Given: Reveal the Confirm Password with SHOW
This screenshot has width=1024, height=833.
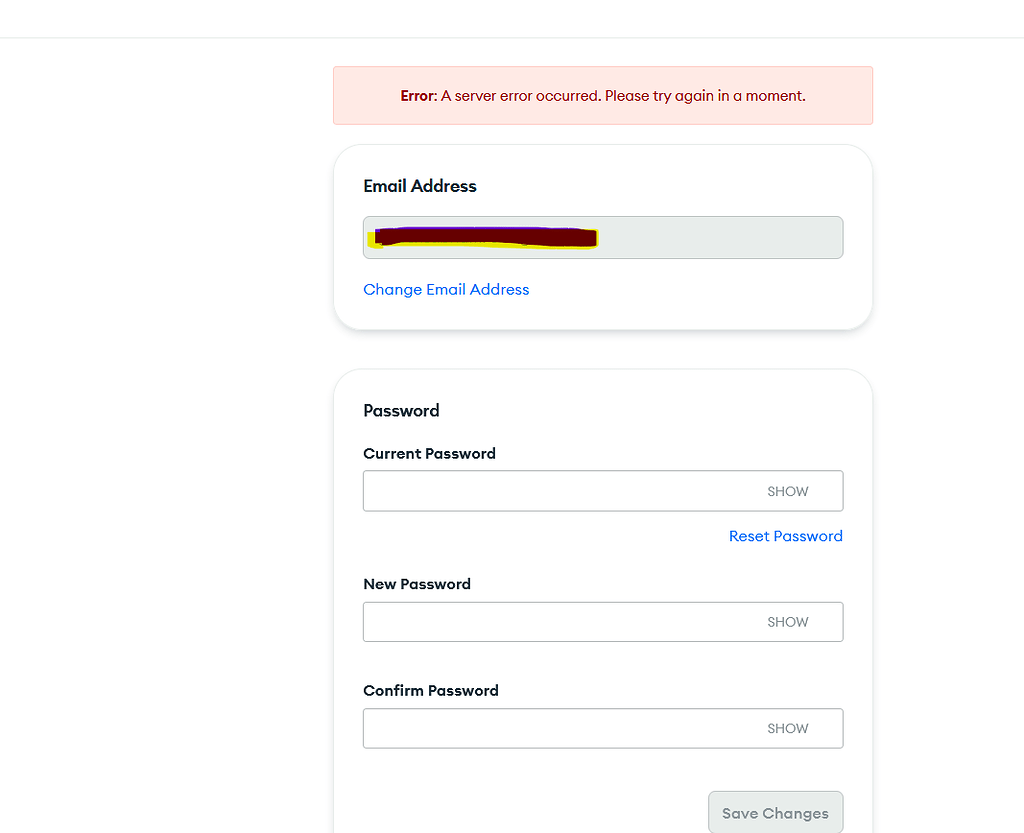Looking at the screenshot, I should [x=788, y=729].
